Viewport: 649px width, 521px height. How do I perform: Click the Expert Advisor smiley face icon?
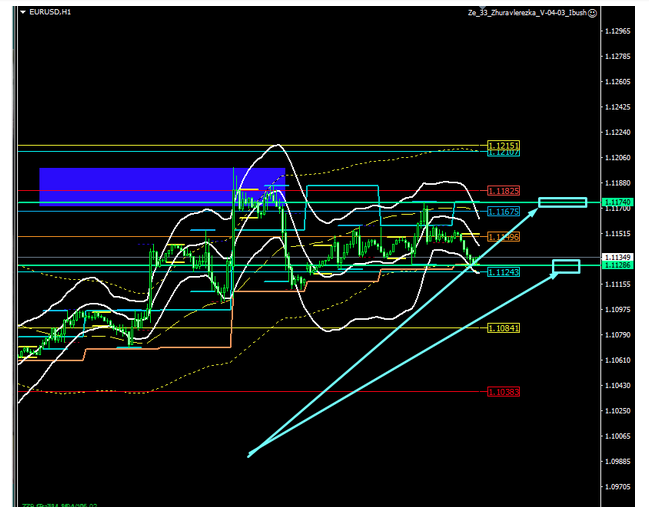592,12
